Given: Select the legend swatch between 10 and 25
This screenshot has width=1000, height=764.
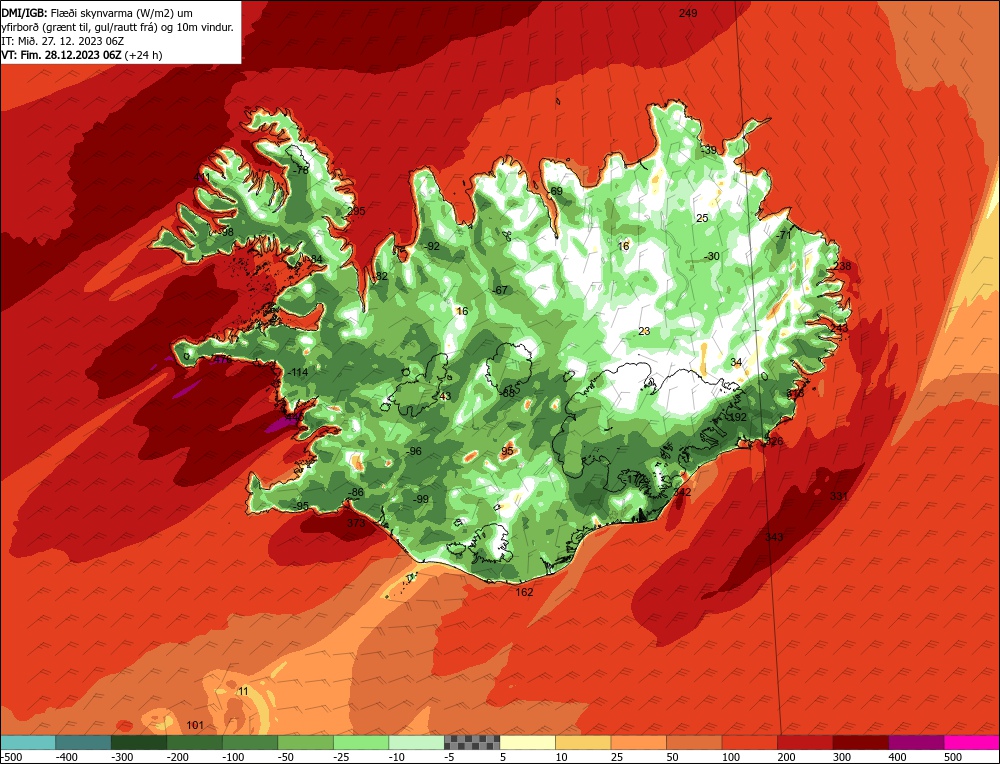Looking at the screenshot, I should click(582, 742).
